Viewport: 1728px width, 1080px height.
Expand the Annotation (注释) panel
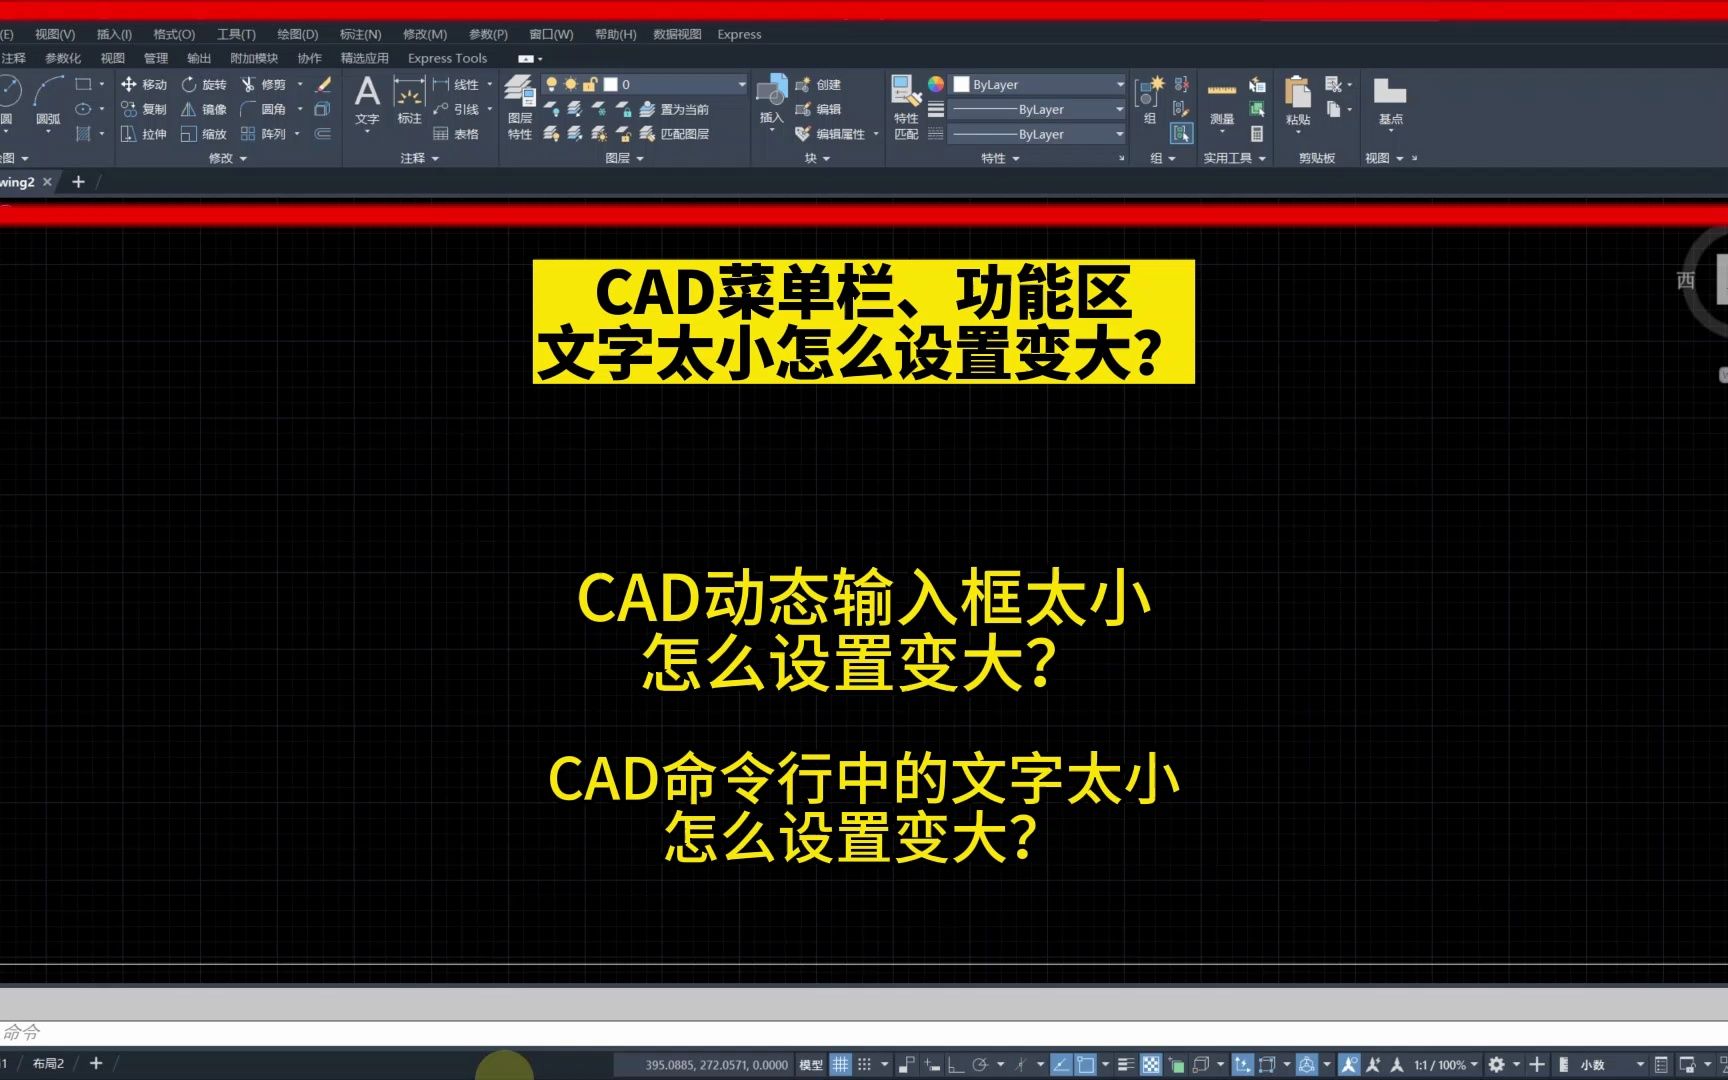(x=420, y=158)
